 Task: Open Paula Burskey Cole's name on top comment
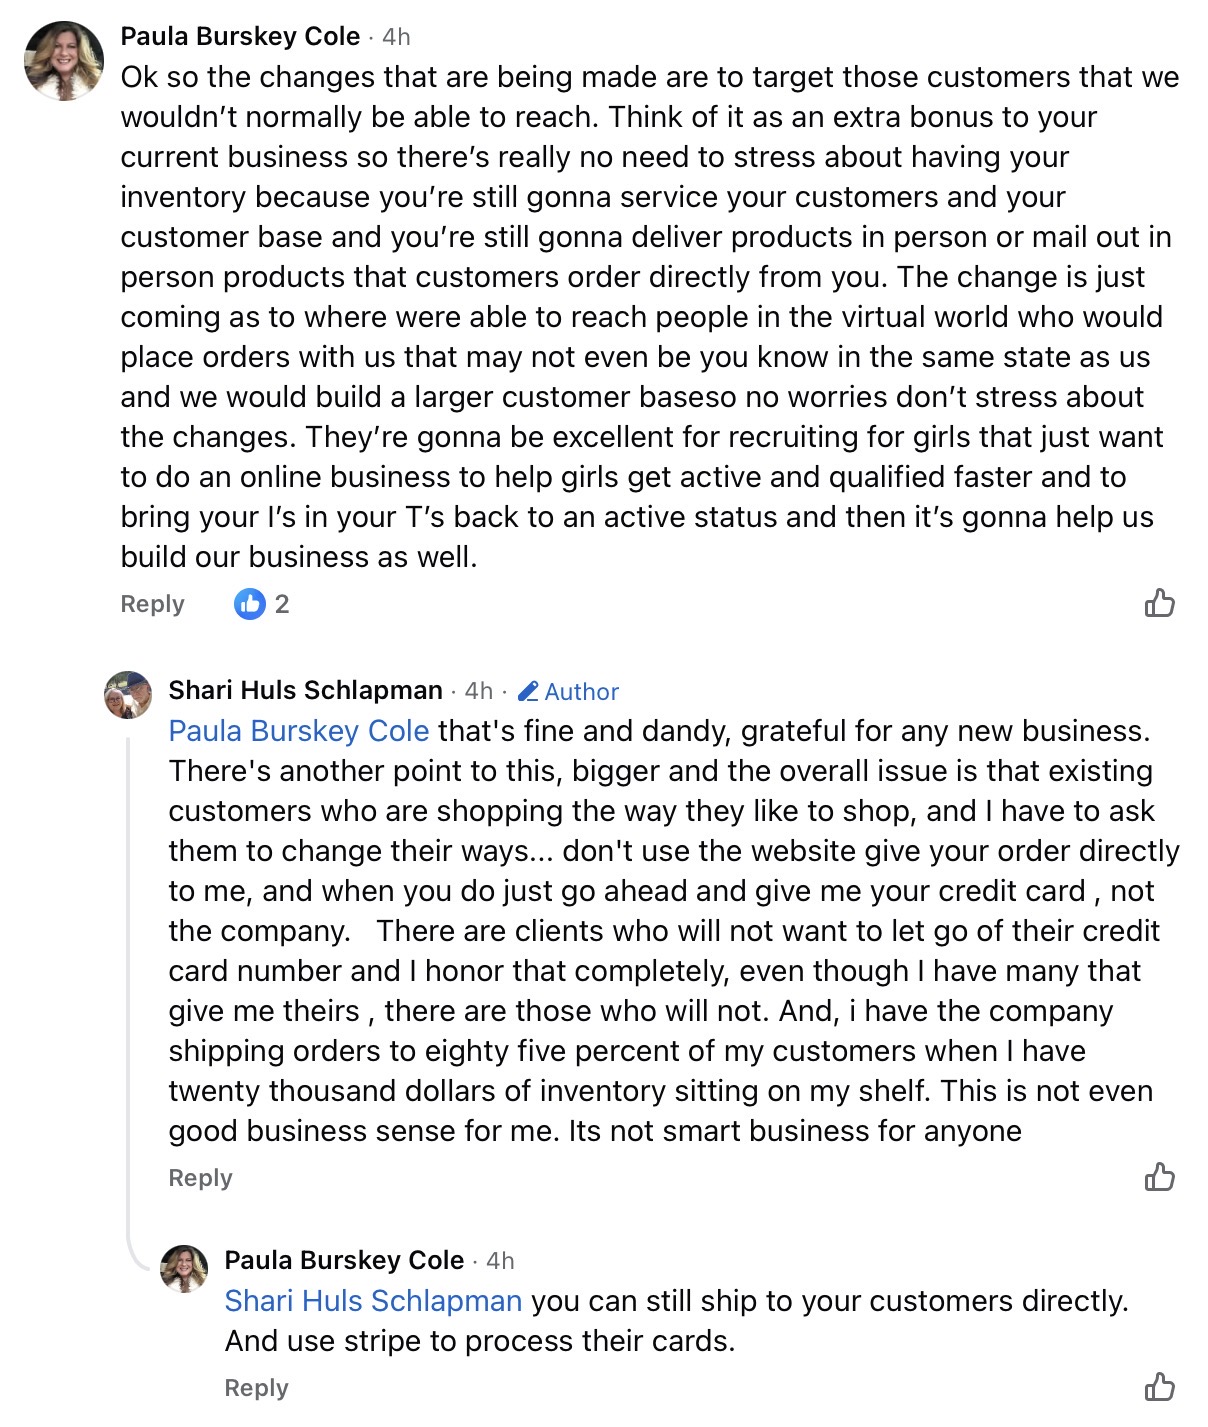coord(240,36)
